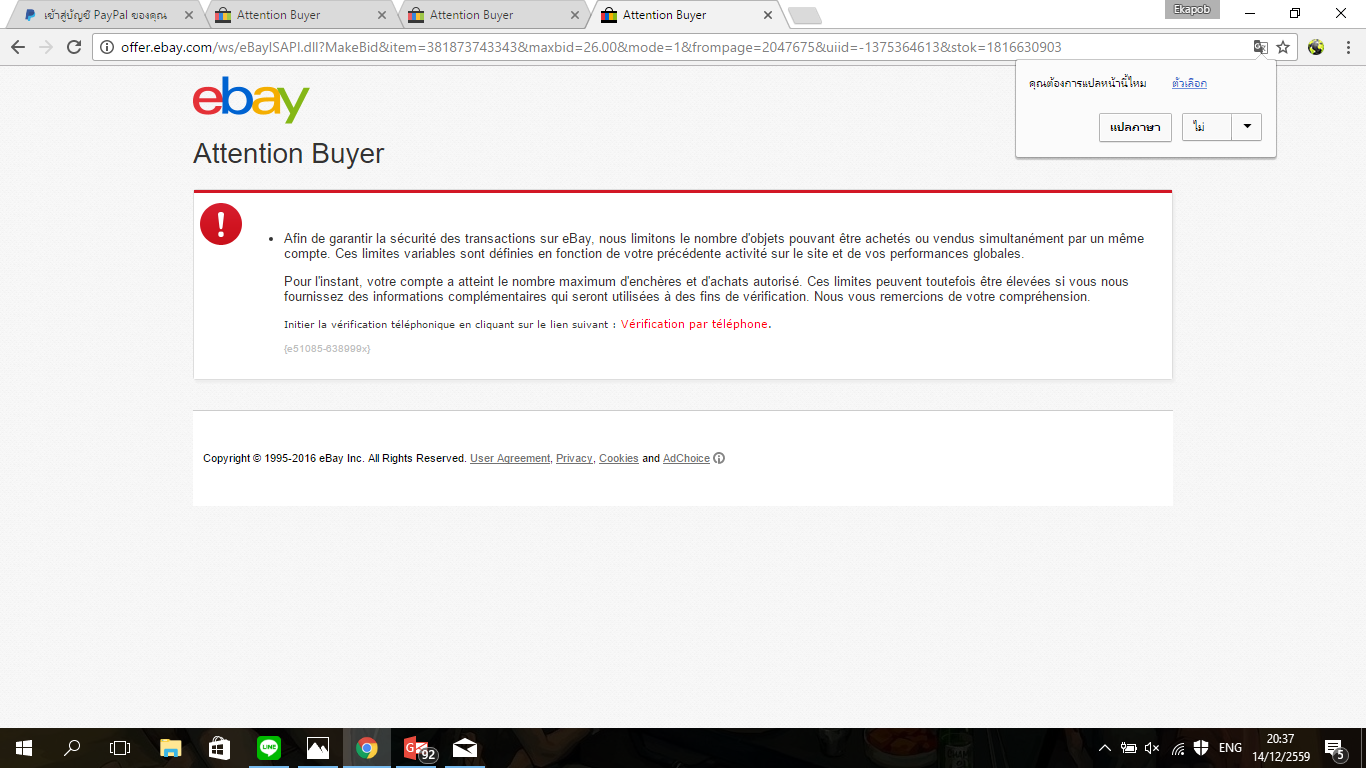Click the ไม่ button in translate popup
The width and height of the screenshot is (1366, 768).
[1207, 127]
